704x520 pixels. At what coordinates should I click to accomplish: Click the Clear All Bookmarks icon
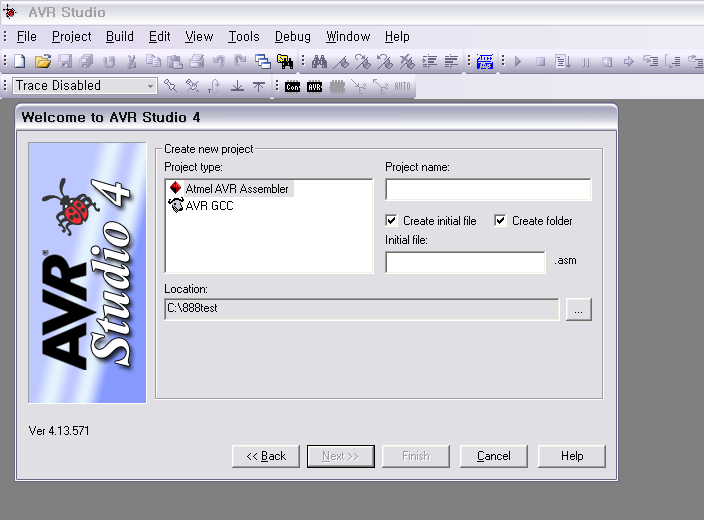coord(407,62)
